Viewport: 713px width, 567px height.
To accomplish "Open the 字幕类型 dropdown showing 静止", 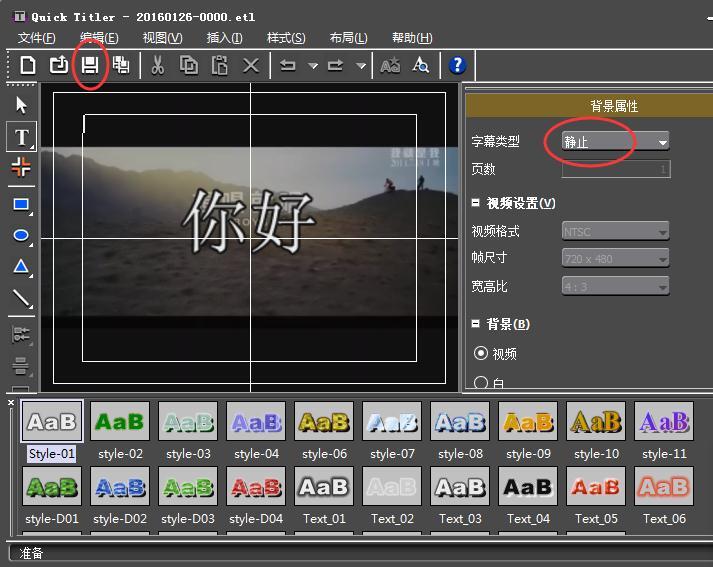I will point(616,142).
